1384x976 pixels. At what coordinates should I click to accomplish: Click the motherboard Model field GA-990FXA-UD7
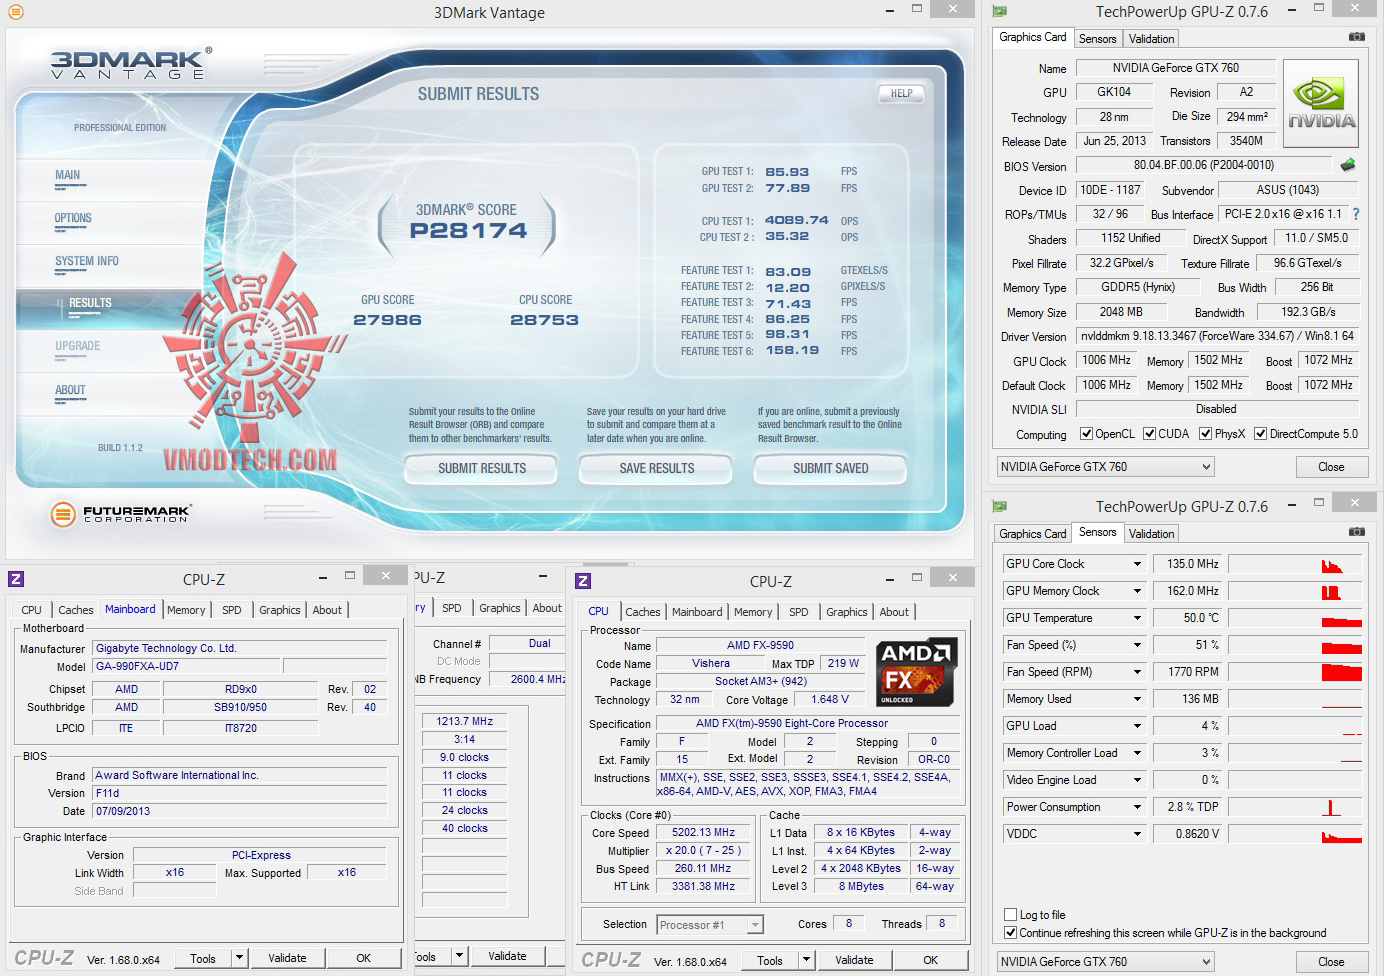tap(187, 666)
